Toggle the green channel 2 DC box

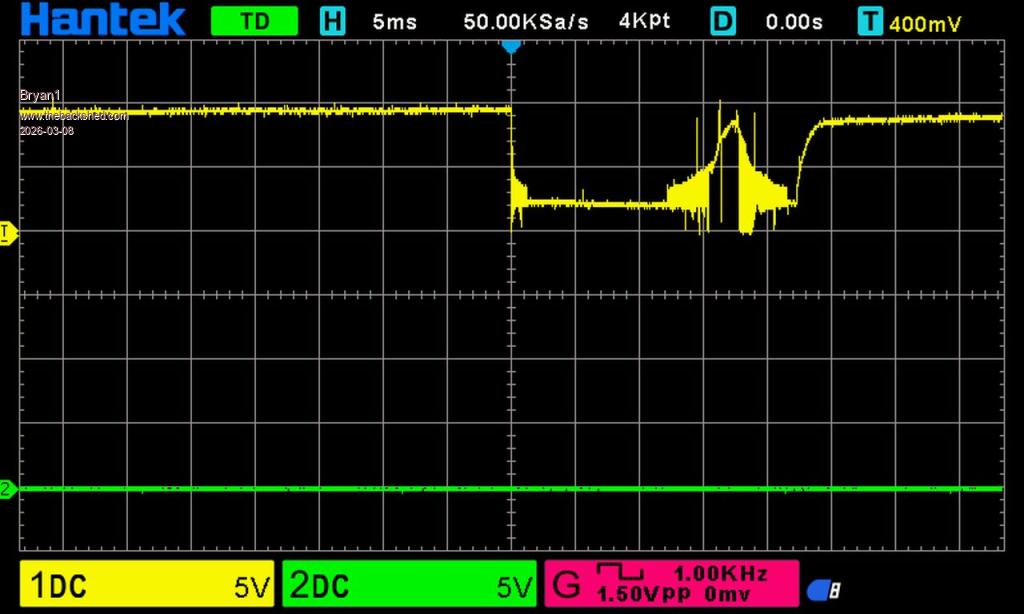coord(408,585)
